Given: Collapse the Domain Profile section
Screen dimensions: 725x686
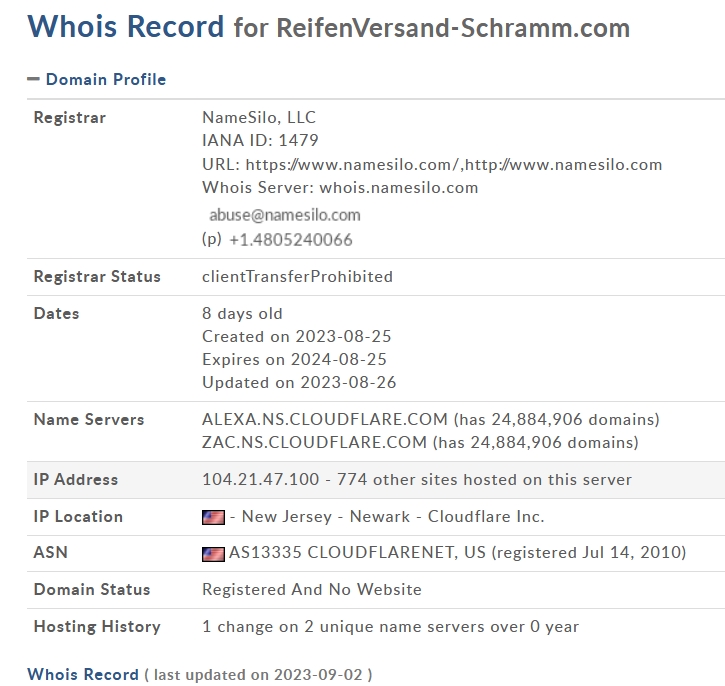Looking at the screenshot, I should point(33,79).
